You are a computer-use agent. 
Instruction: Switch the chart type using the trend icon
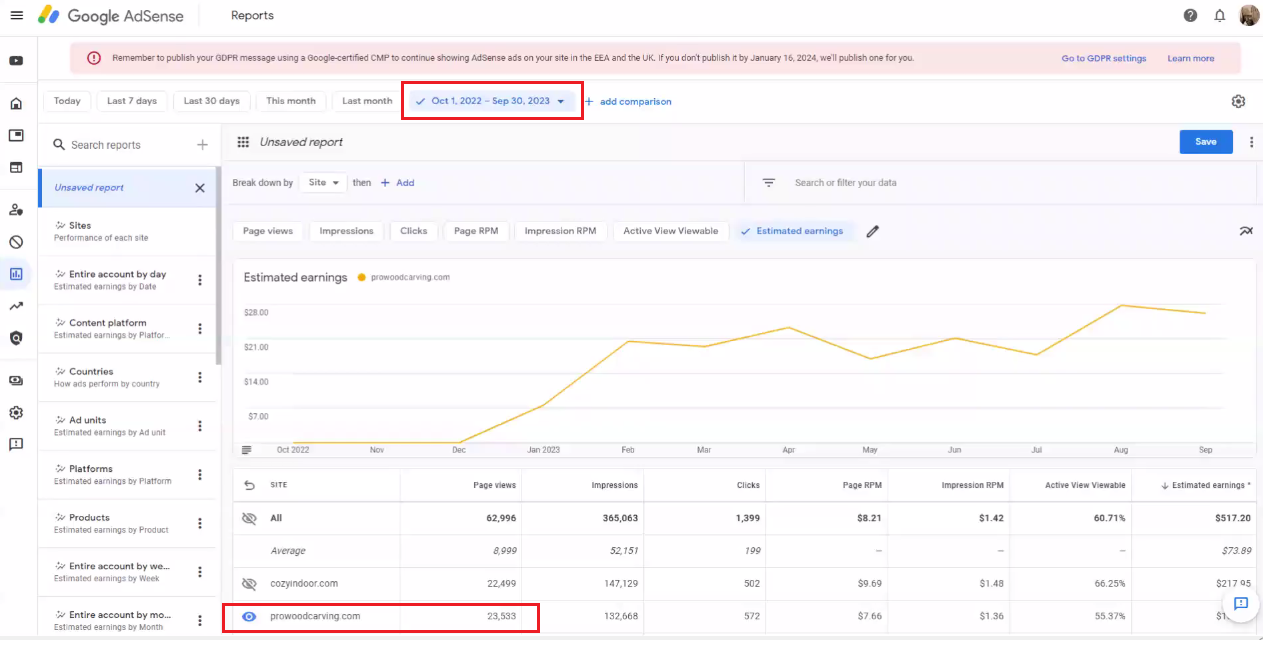point(1246,231)
